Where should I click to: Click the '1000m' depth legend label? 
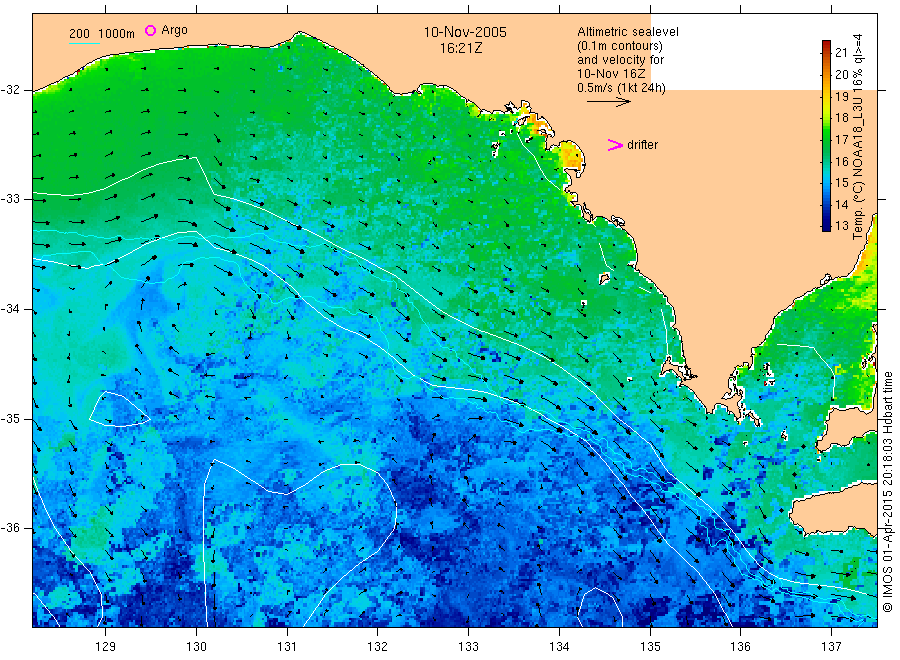pos(117,34)
